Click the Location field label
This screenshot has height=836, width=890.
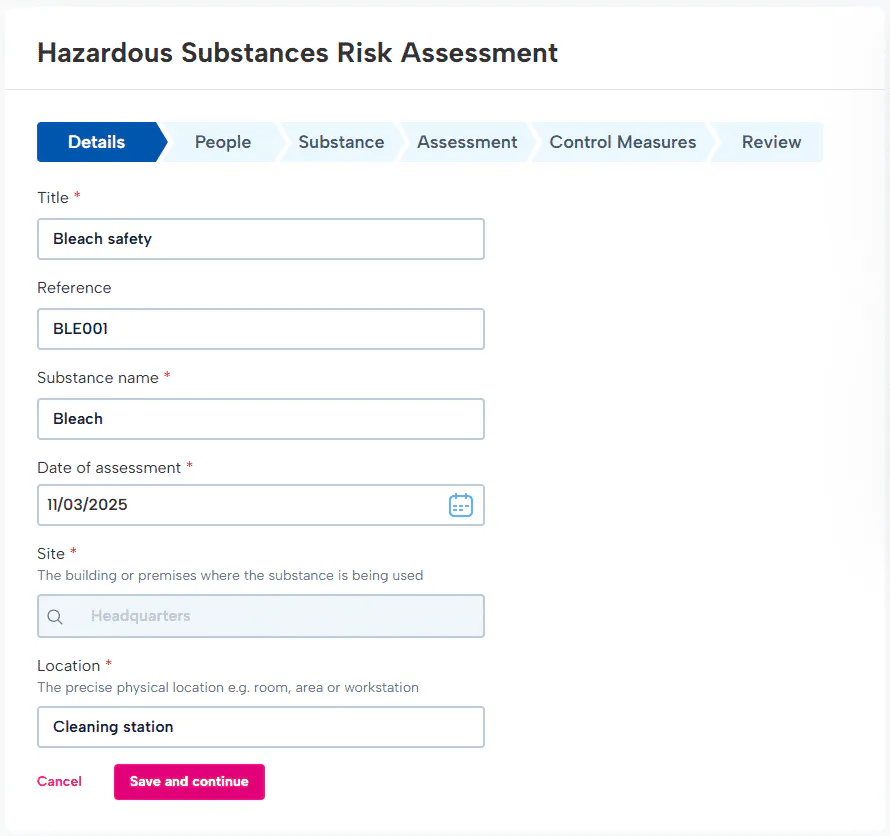click(69, 666)
